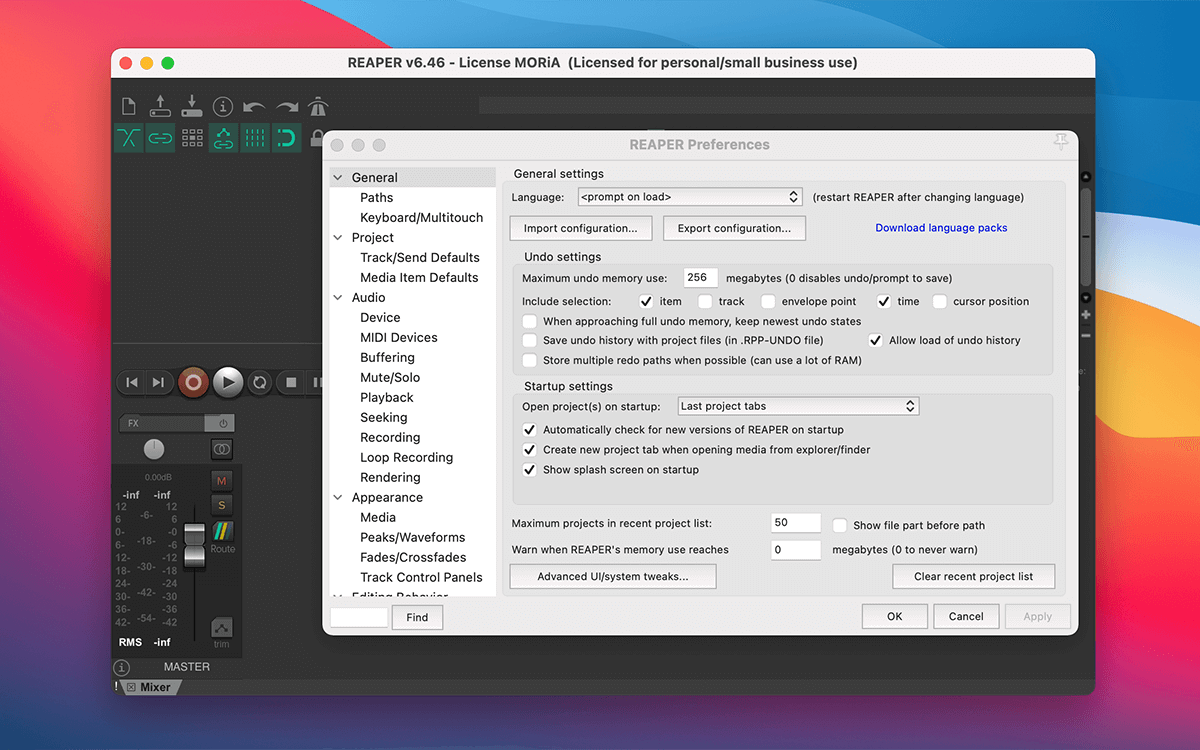Collapse the Appearance tree section
This screenshot has height=750, width=1200.
pos(338,498)
